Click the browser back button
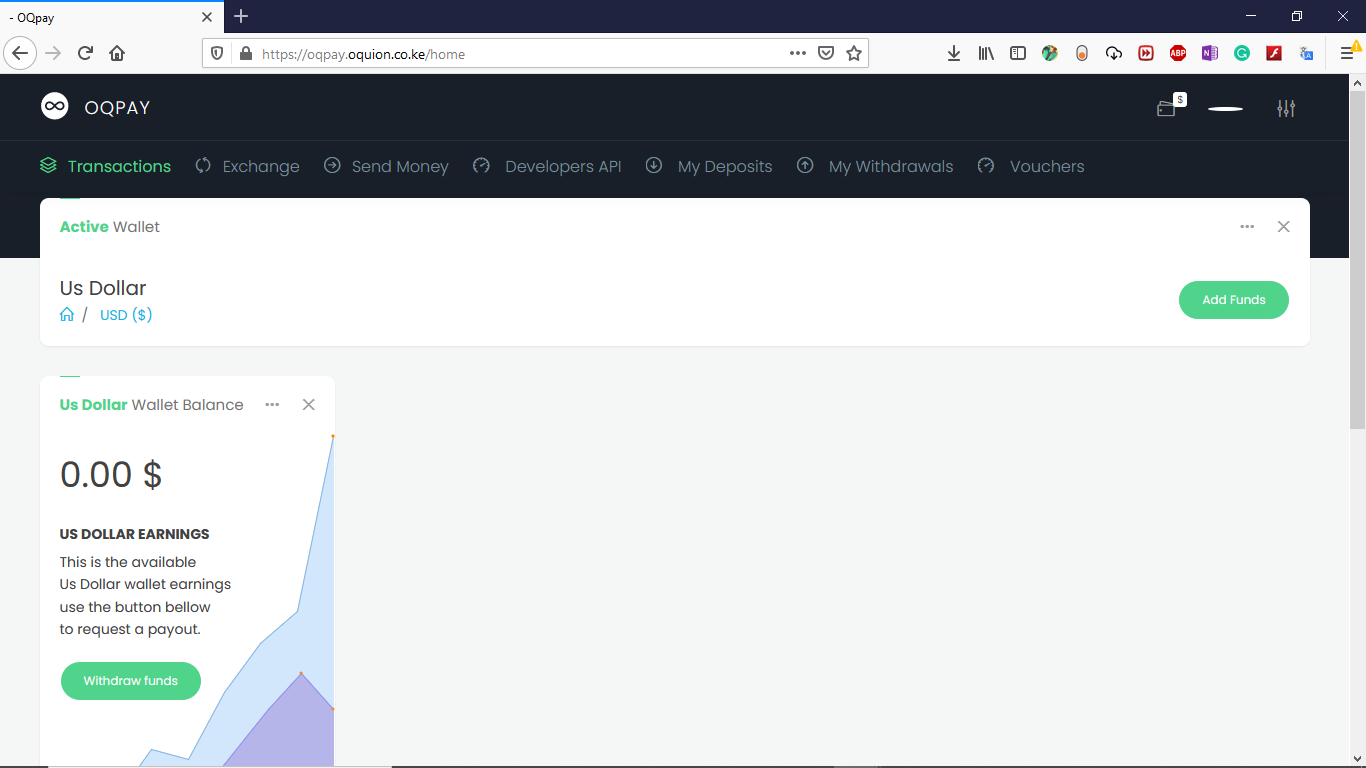Screen dimensions: 1366x768 [x=20, y=53]
